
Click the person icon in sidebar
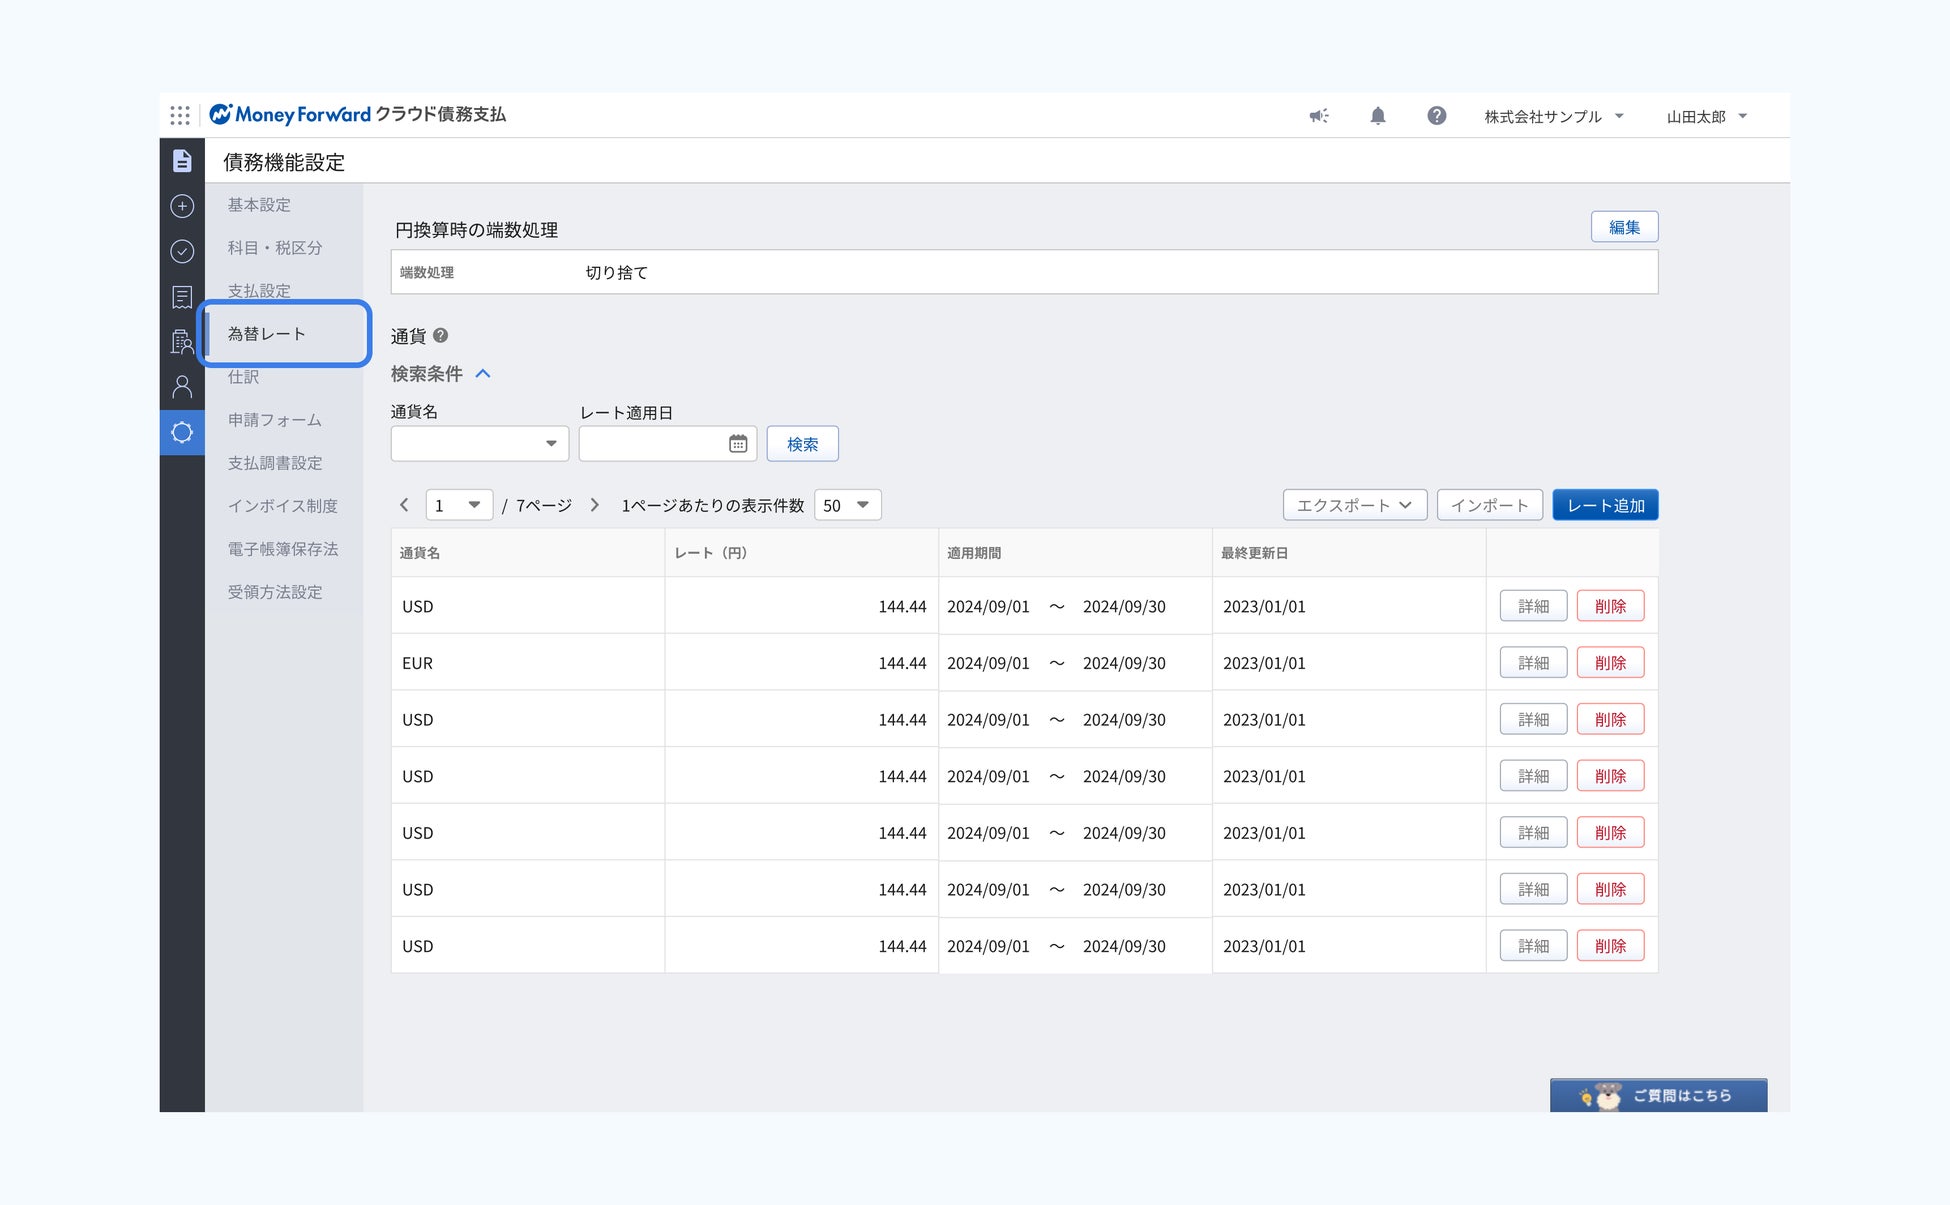182,387
